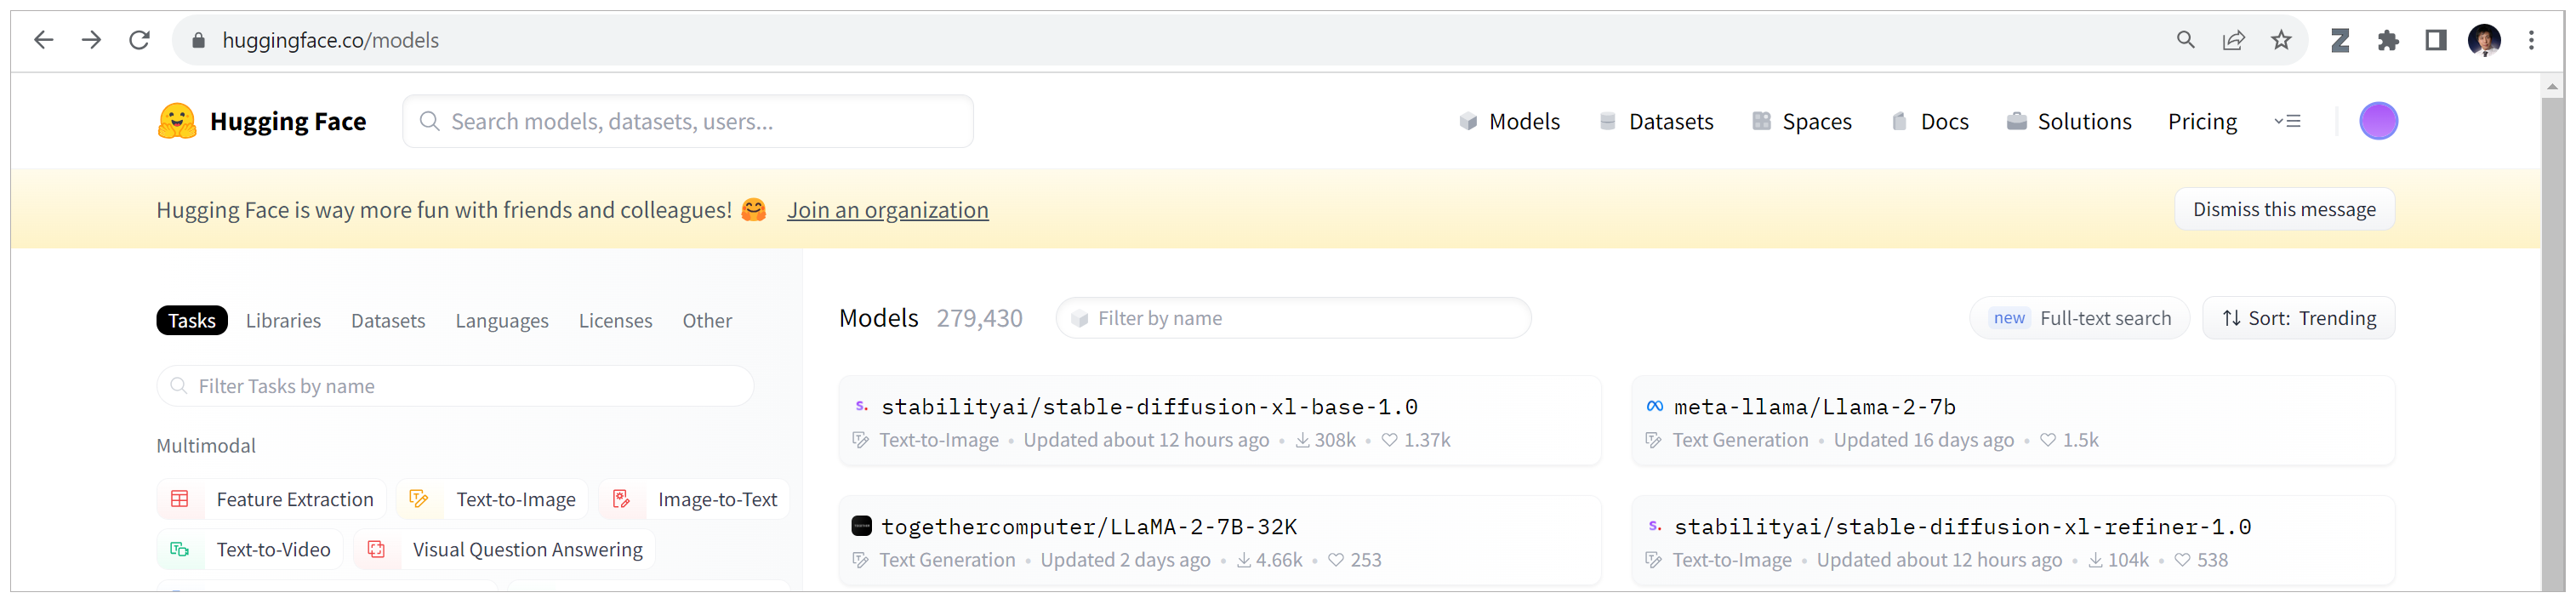Toggle the Image-to-Text task filter
Viewport: 2576px width, 604px height.
click(695, 499)
